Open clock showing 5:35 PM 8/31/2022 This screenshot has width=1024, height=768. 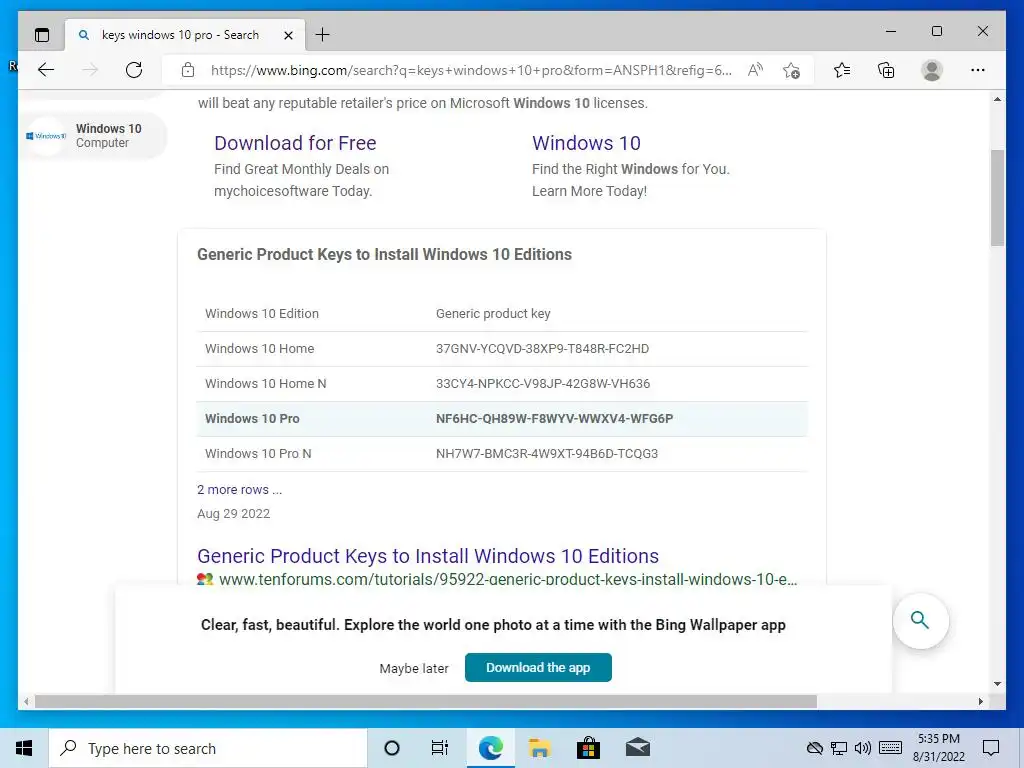938,748
